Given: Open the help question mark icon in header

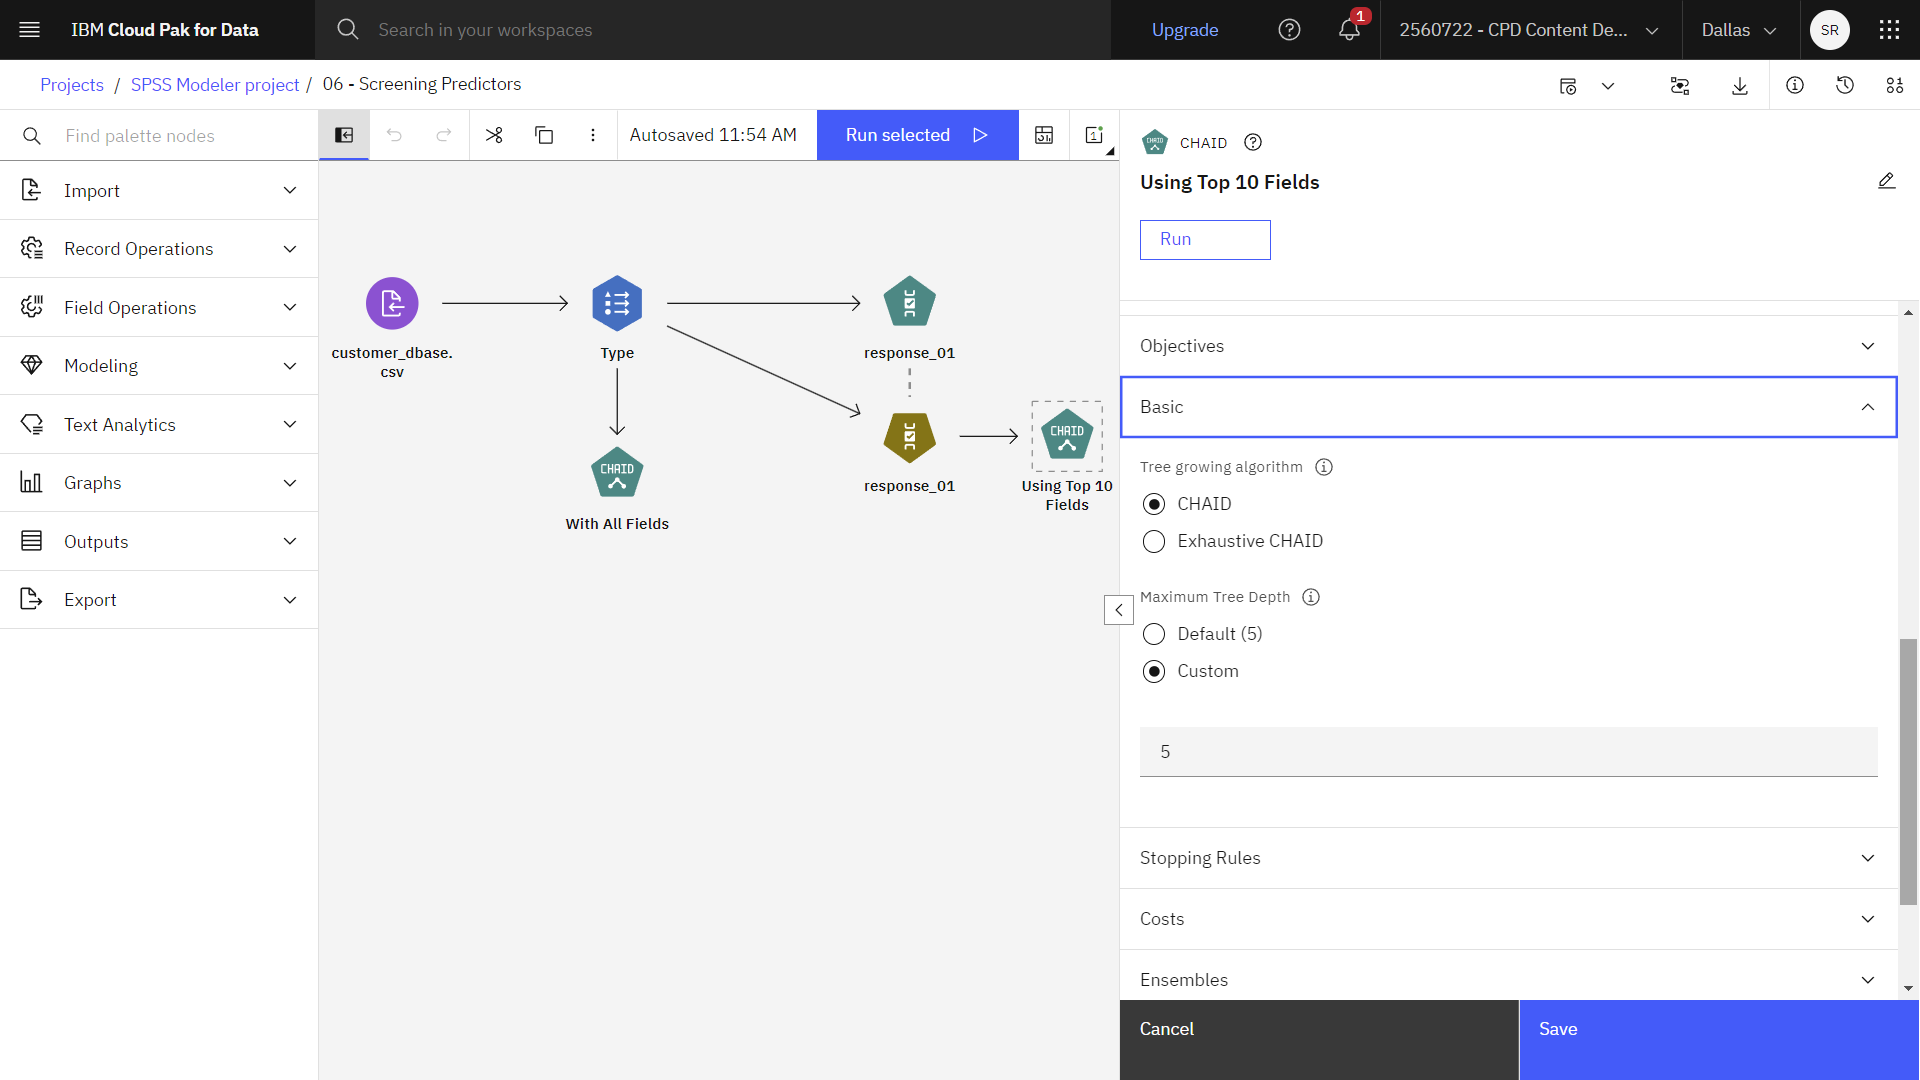Looking at the screenshot, I should tap(1289, 30).
